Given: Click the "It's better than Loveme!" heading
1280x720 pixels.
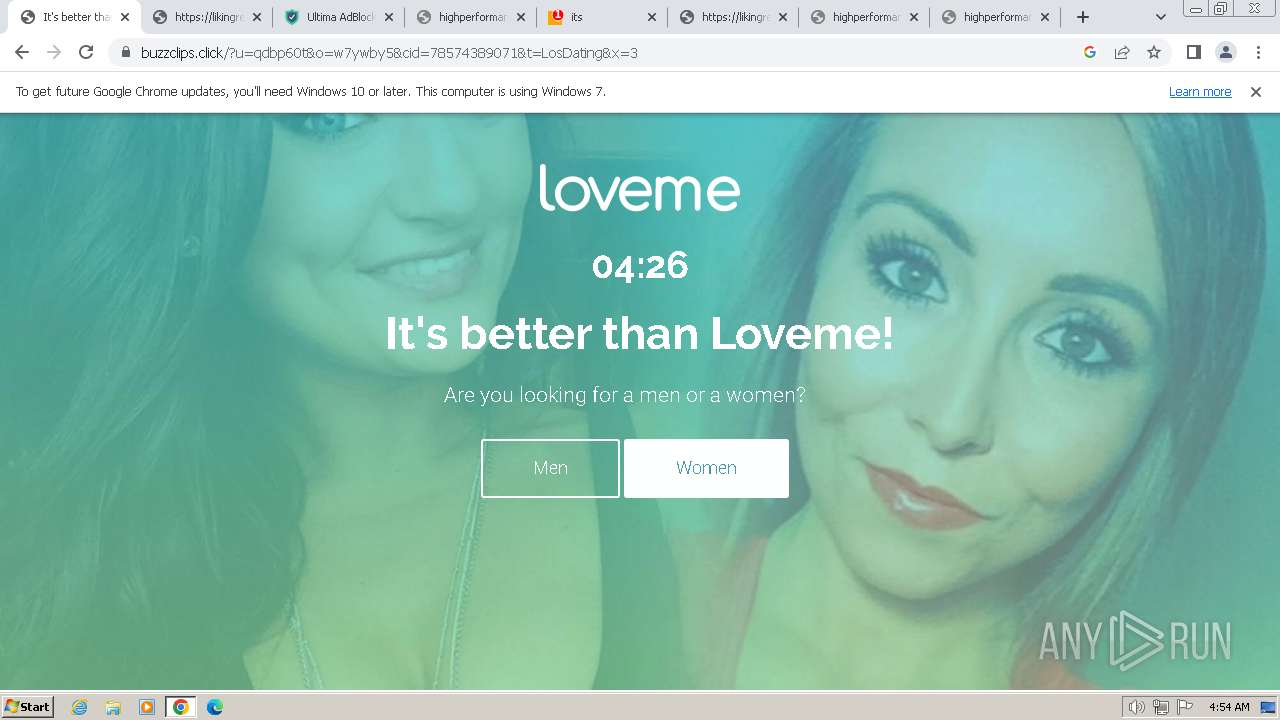Looking at the screenshot, I should (639, 333).
